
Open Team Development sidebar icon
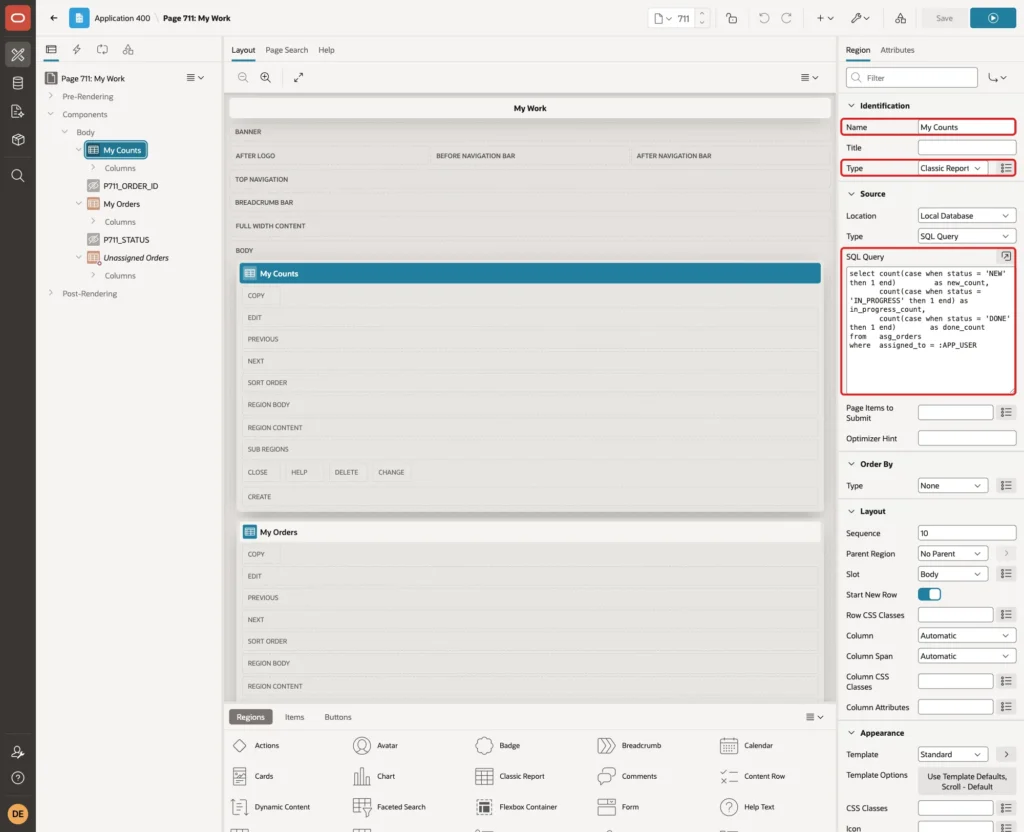[x=18, y=111]
